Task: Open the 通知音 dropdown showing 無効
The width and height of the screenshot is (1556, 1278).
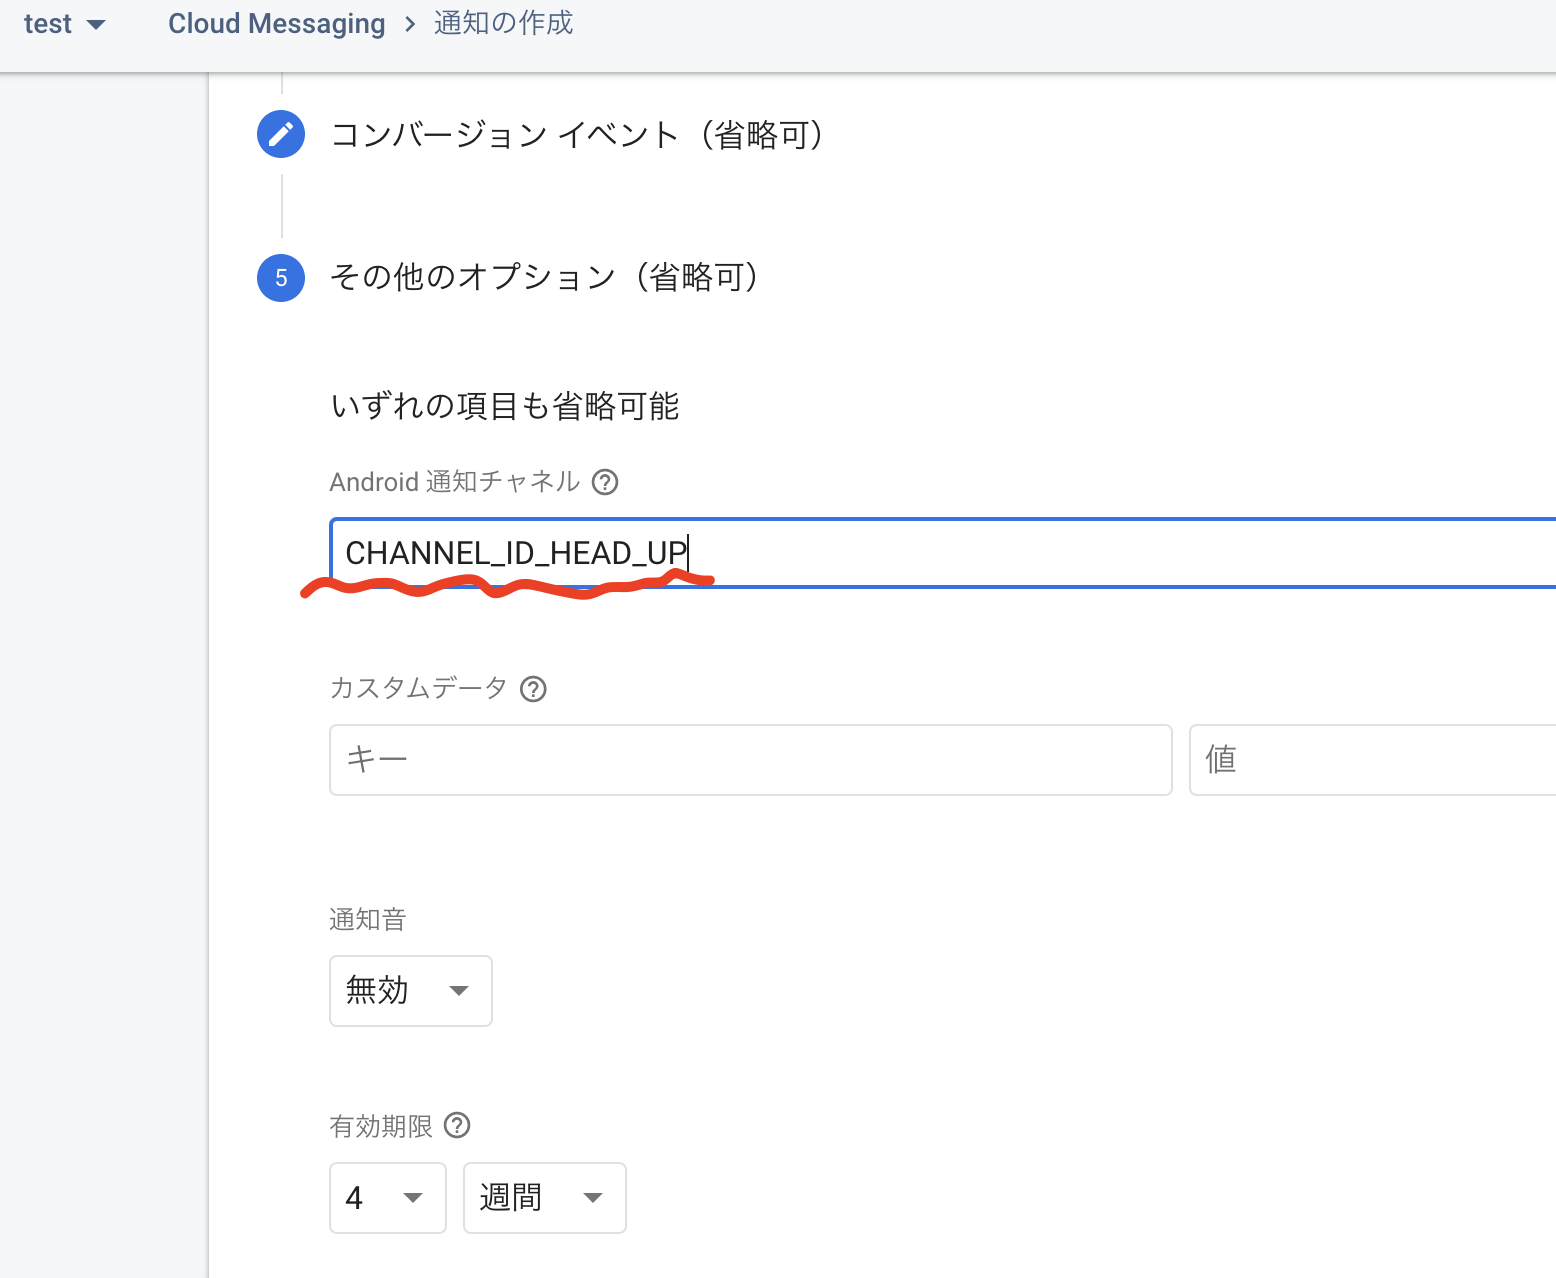Action: pos(410,991)
